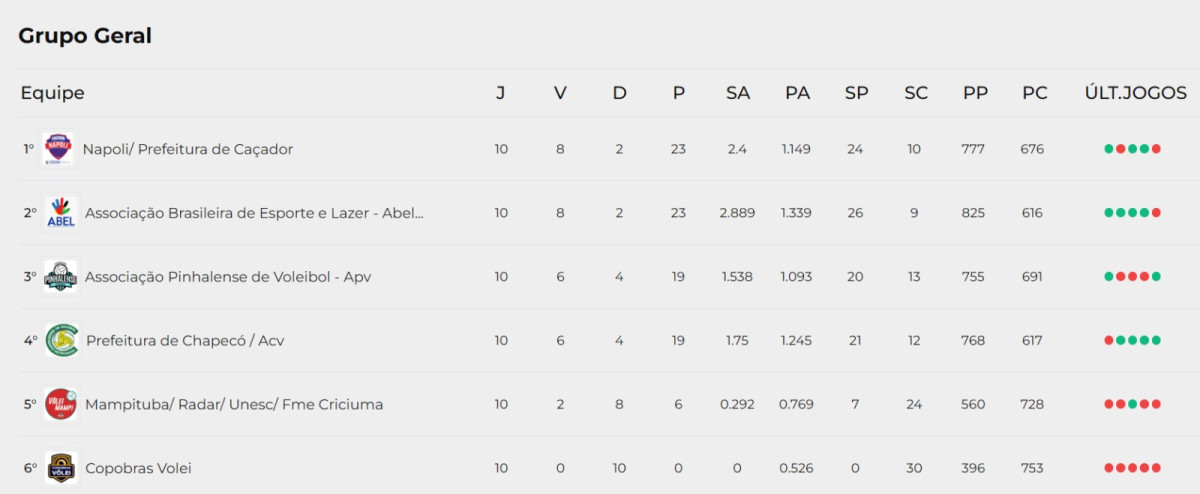Click the ÚLT.JOGOS column header
This screenshot has height=494, width=1200.
[1135, 93]
